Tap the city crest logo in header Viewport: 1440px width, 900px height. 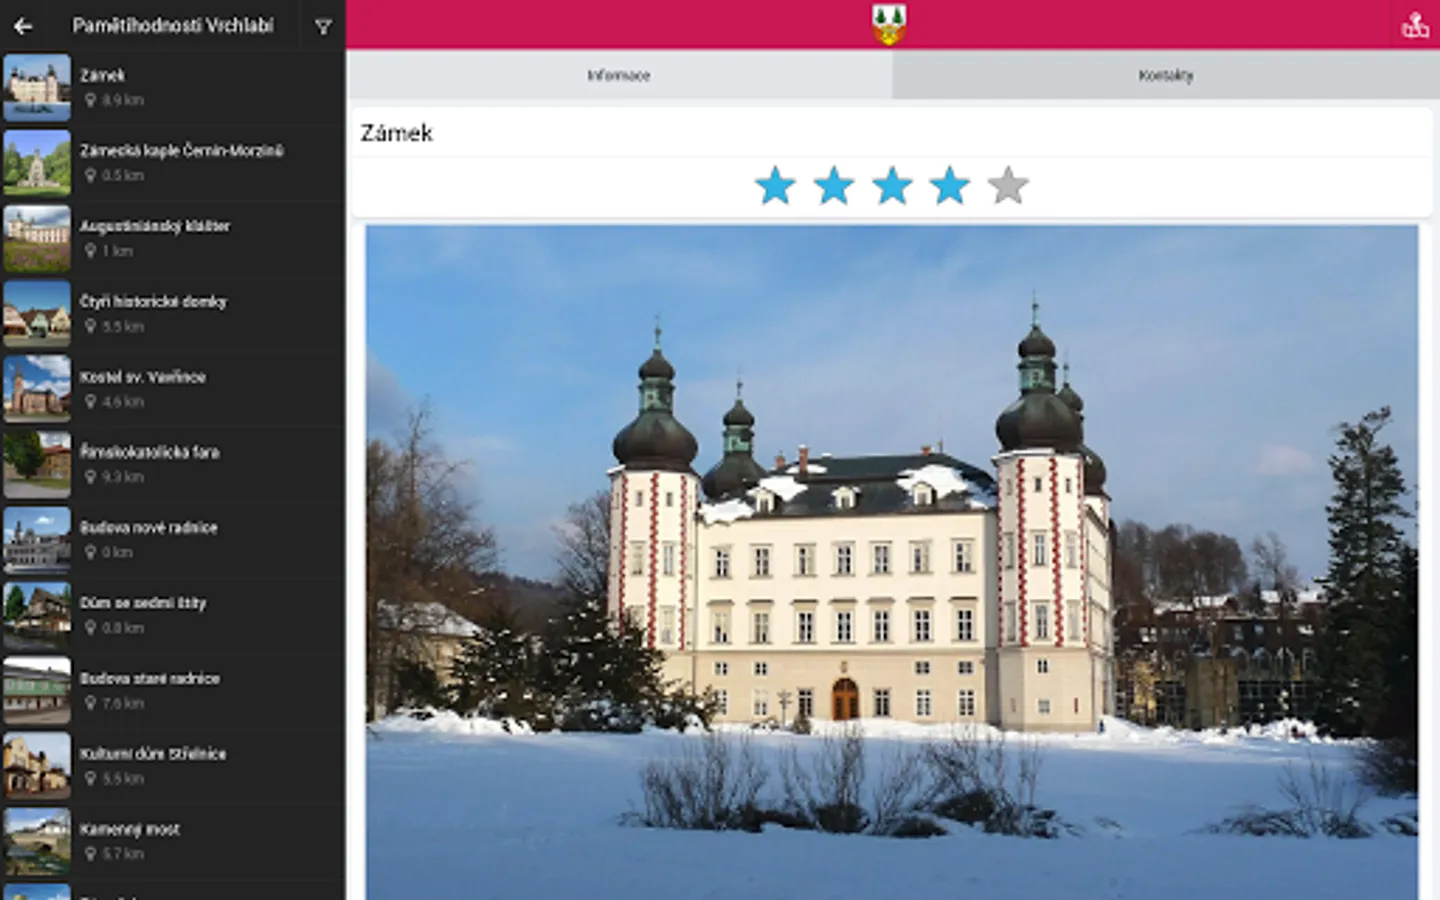pos(889,25)
